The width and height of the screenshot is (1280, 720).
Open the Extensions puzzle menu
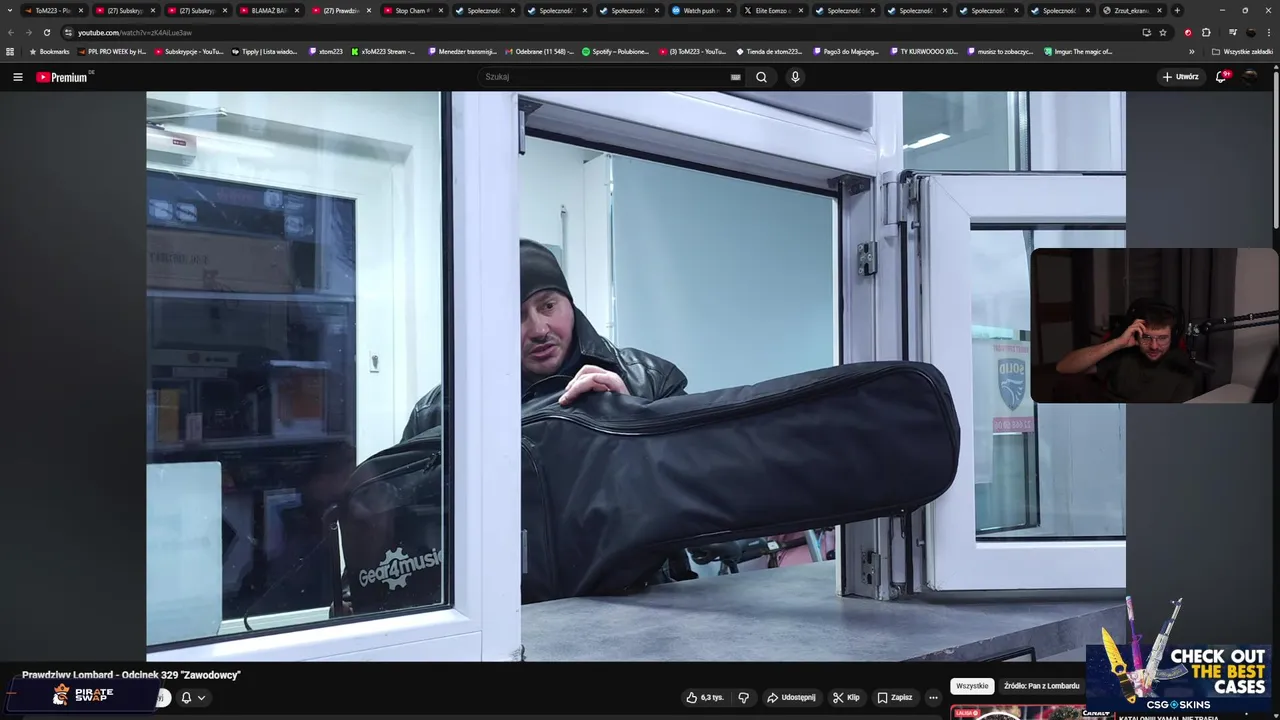[1206, 32]
